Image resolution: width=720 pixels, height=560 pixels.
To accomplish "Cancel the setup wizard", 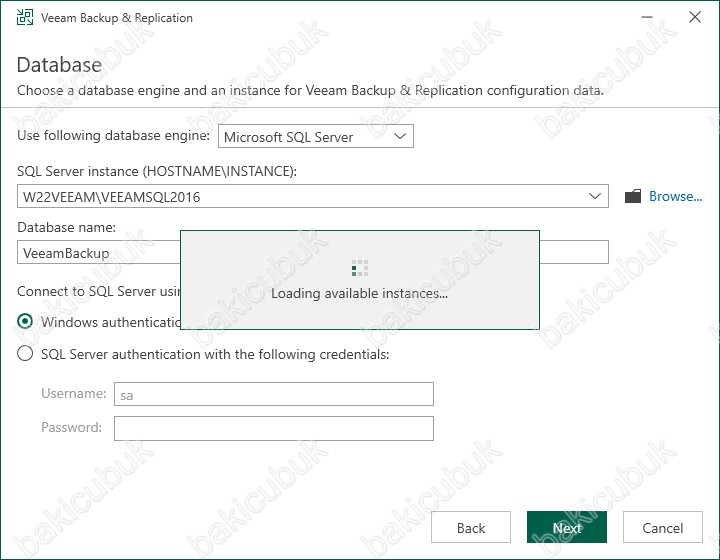I will pos(663,527).
